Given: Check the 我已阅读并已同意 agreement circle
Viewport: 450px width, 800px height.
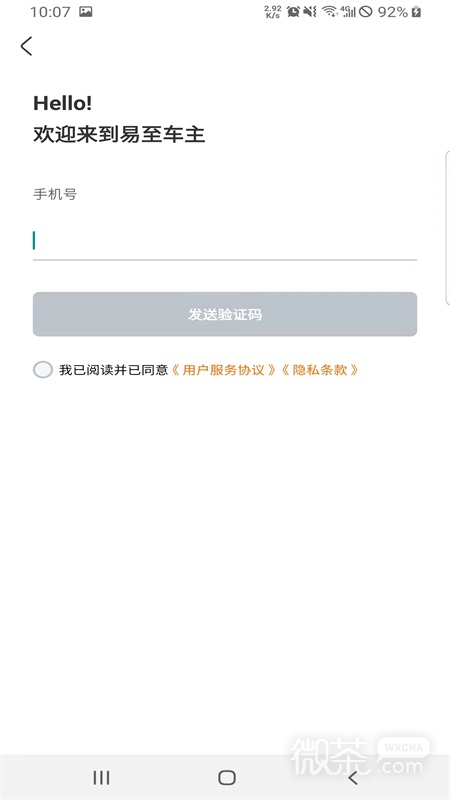Looking at the screenshot, I should pyautogui.click(x=43, y=369).
